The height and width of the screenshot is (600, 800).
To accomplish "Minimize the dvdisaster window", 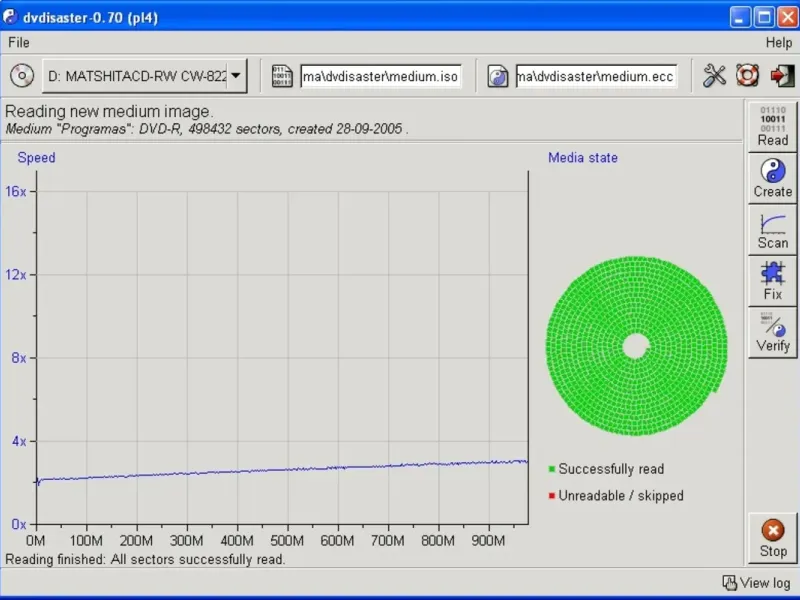I will point(739,17).
